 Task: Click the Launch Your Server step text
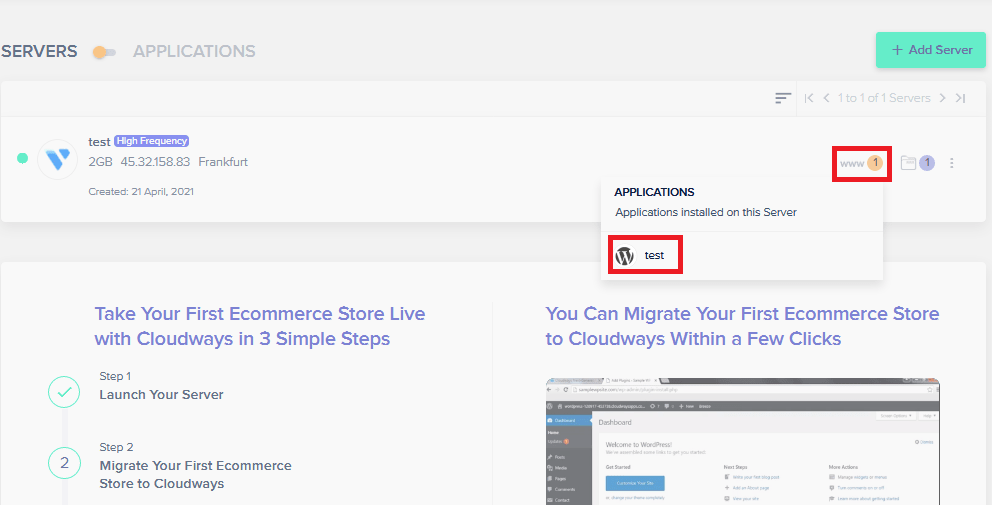pos(161,395)
